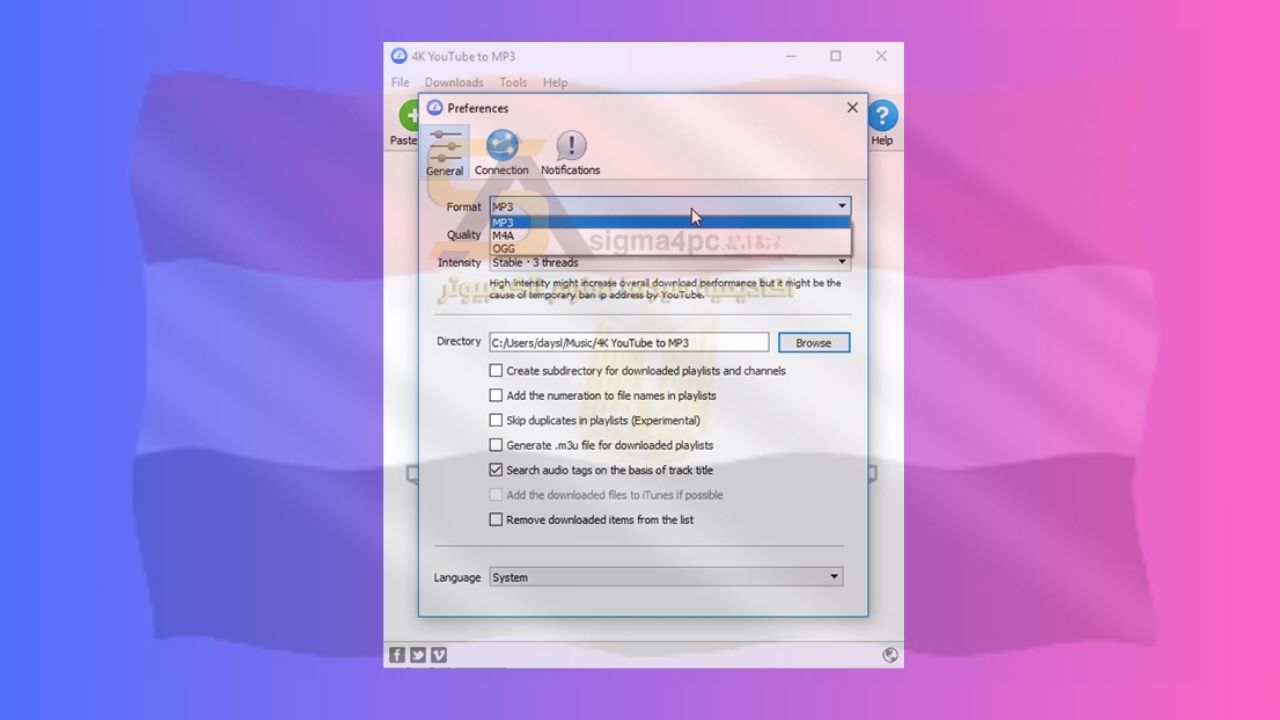Pick OGG in the format list
This screenshot has width=1280, height=720.
pos(670,248)
